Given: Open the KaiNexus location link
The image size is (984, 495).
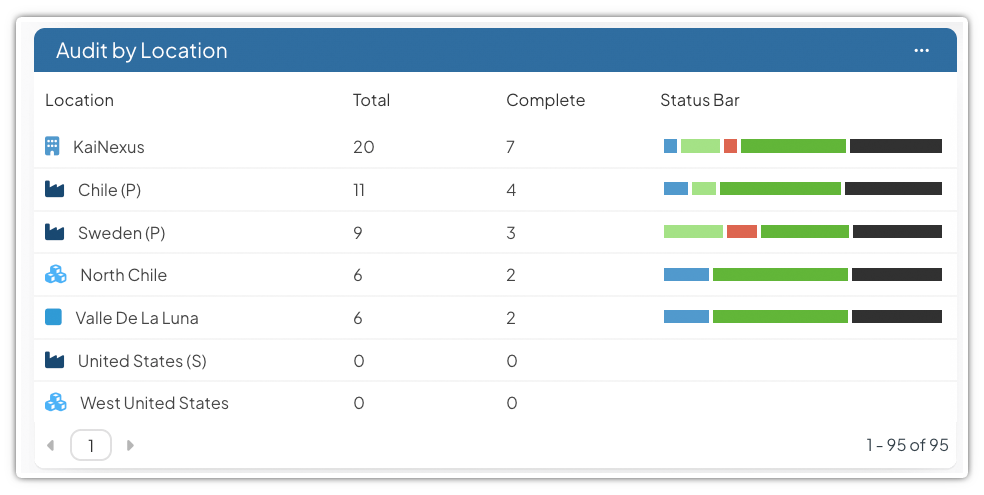Looking at the screenshot, I should [x=109, y=147].
